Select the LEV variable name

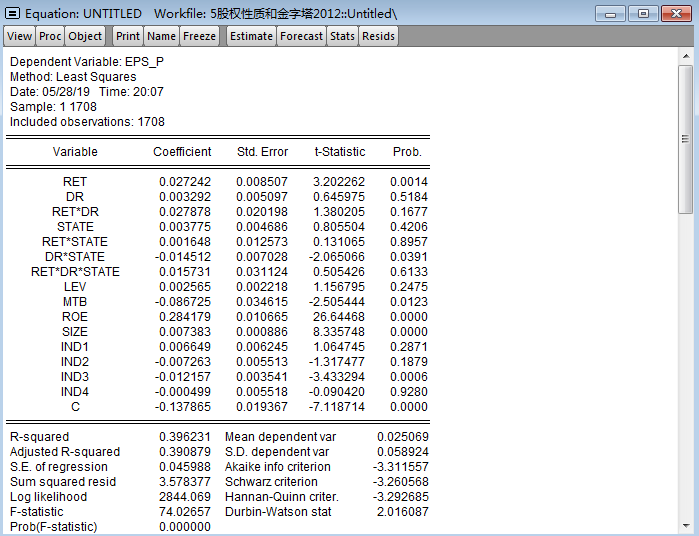coord(75,287)
